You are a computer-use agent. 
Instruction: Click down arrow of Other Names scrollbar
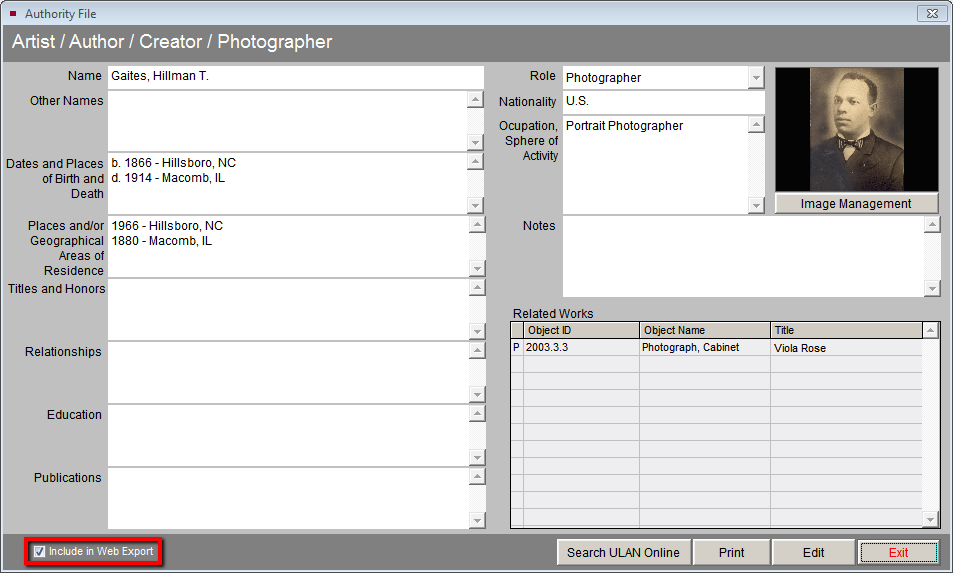coord(475,143)
